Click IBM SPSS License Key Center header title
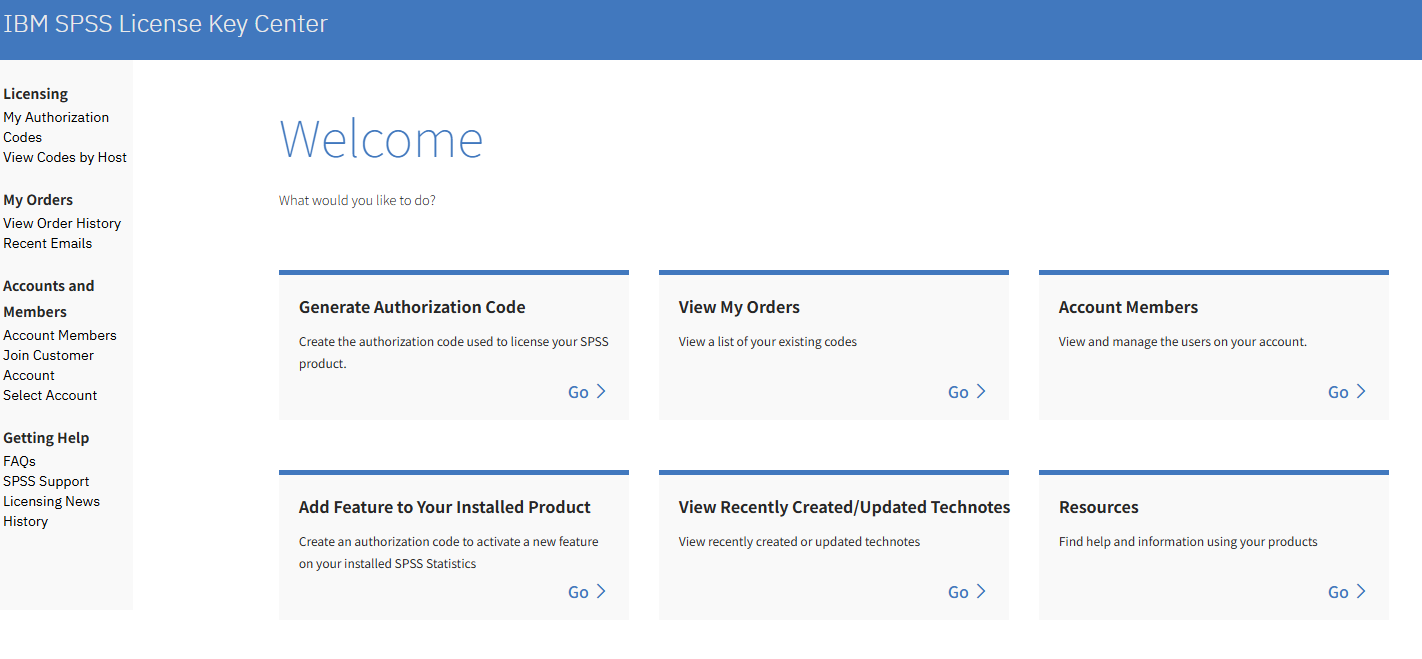Image resolution: width=1422 pixels, height=659 pixels. pyautogui.click(x=166, y=24)
